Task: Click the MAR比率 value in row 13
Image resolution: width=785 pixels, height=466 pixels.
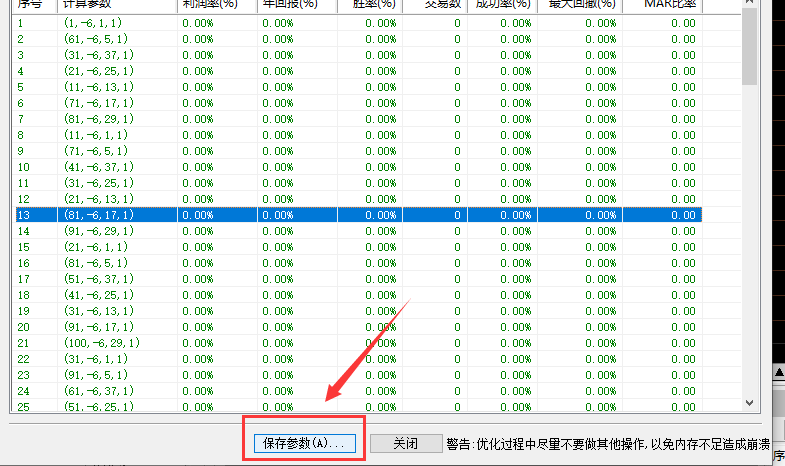Action: point(683,215)
